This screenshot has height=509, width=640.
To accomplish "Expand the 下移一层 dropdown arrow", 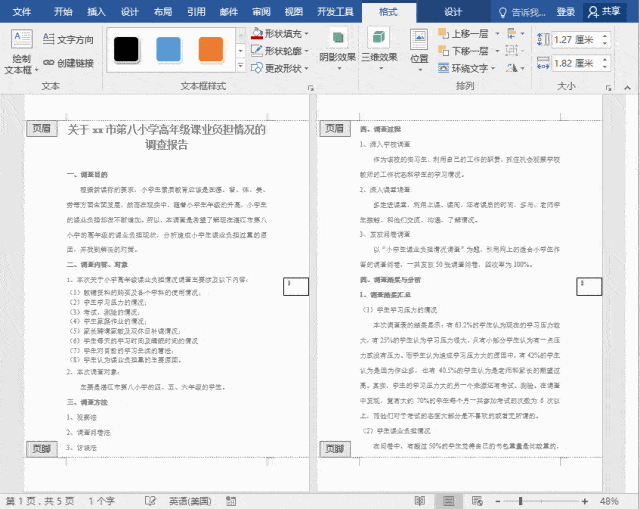I will point(497,51).
